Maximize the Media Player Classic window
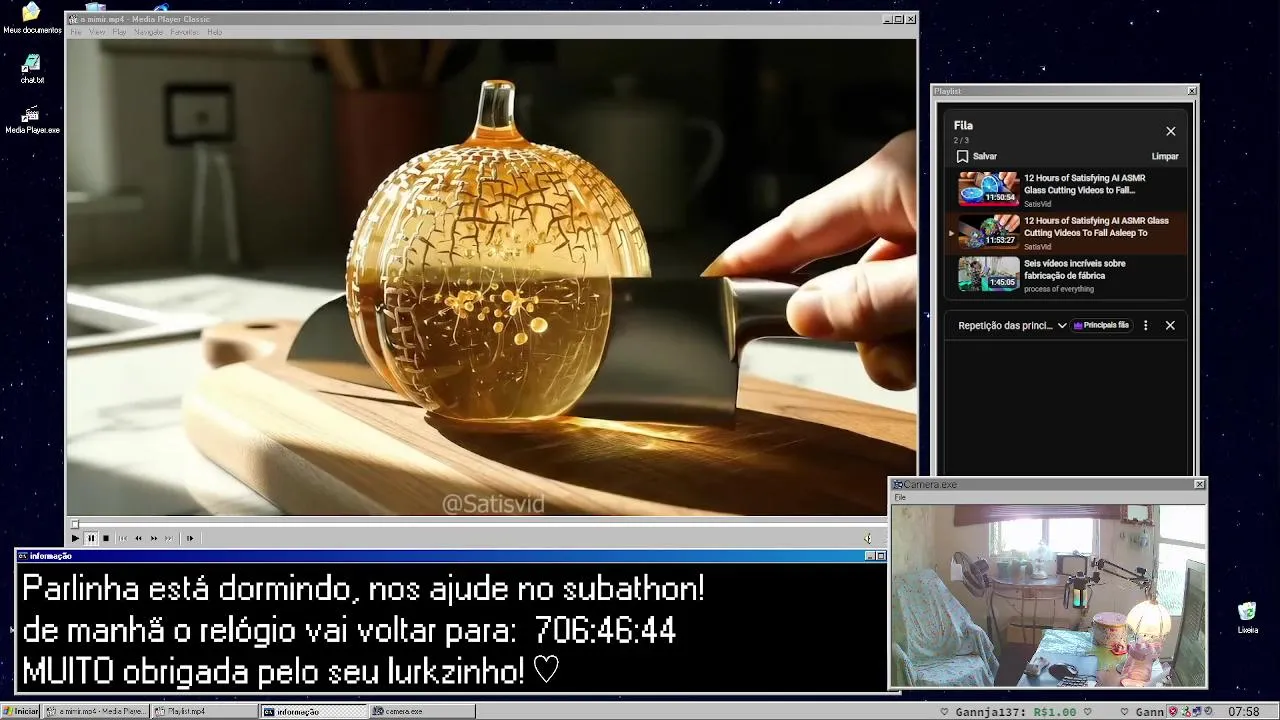The width and height of the screenshot is (1280, 720). (x=898, y=19)
